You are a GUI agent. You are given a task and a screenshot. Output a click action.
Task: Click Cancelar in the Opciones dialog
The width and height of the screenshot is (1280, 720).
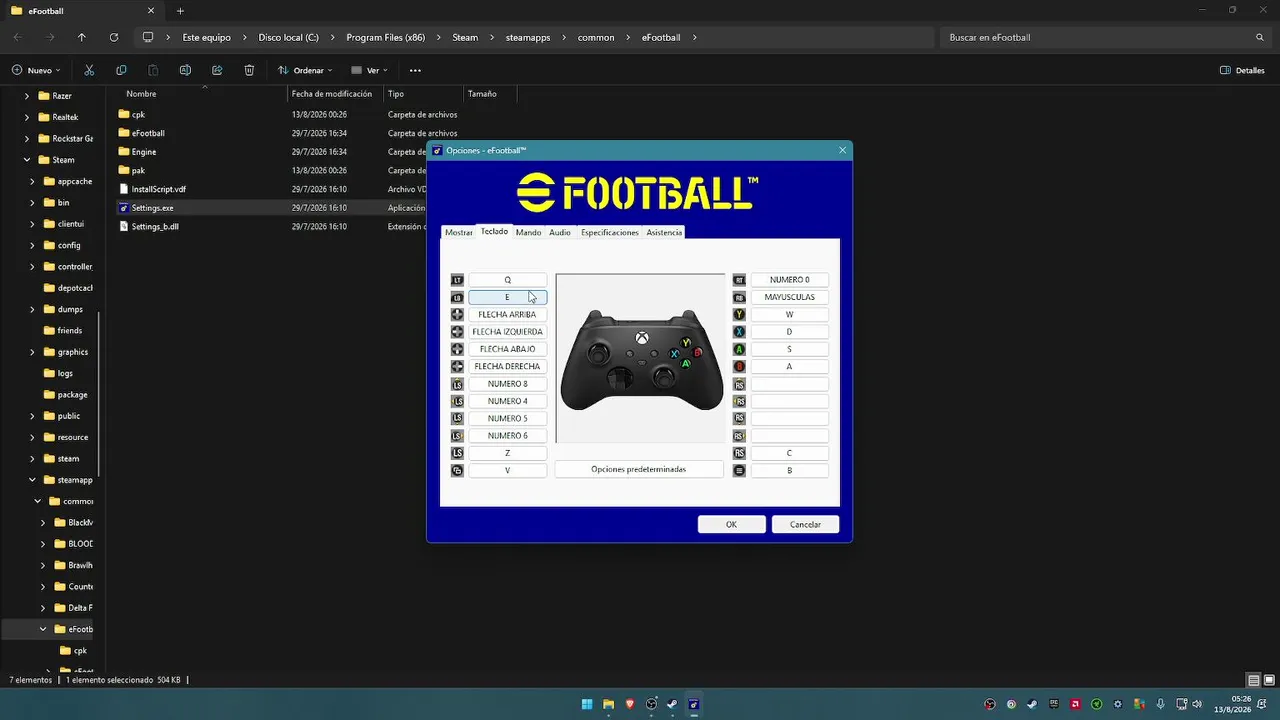[x=805, y=524]
